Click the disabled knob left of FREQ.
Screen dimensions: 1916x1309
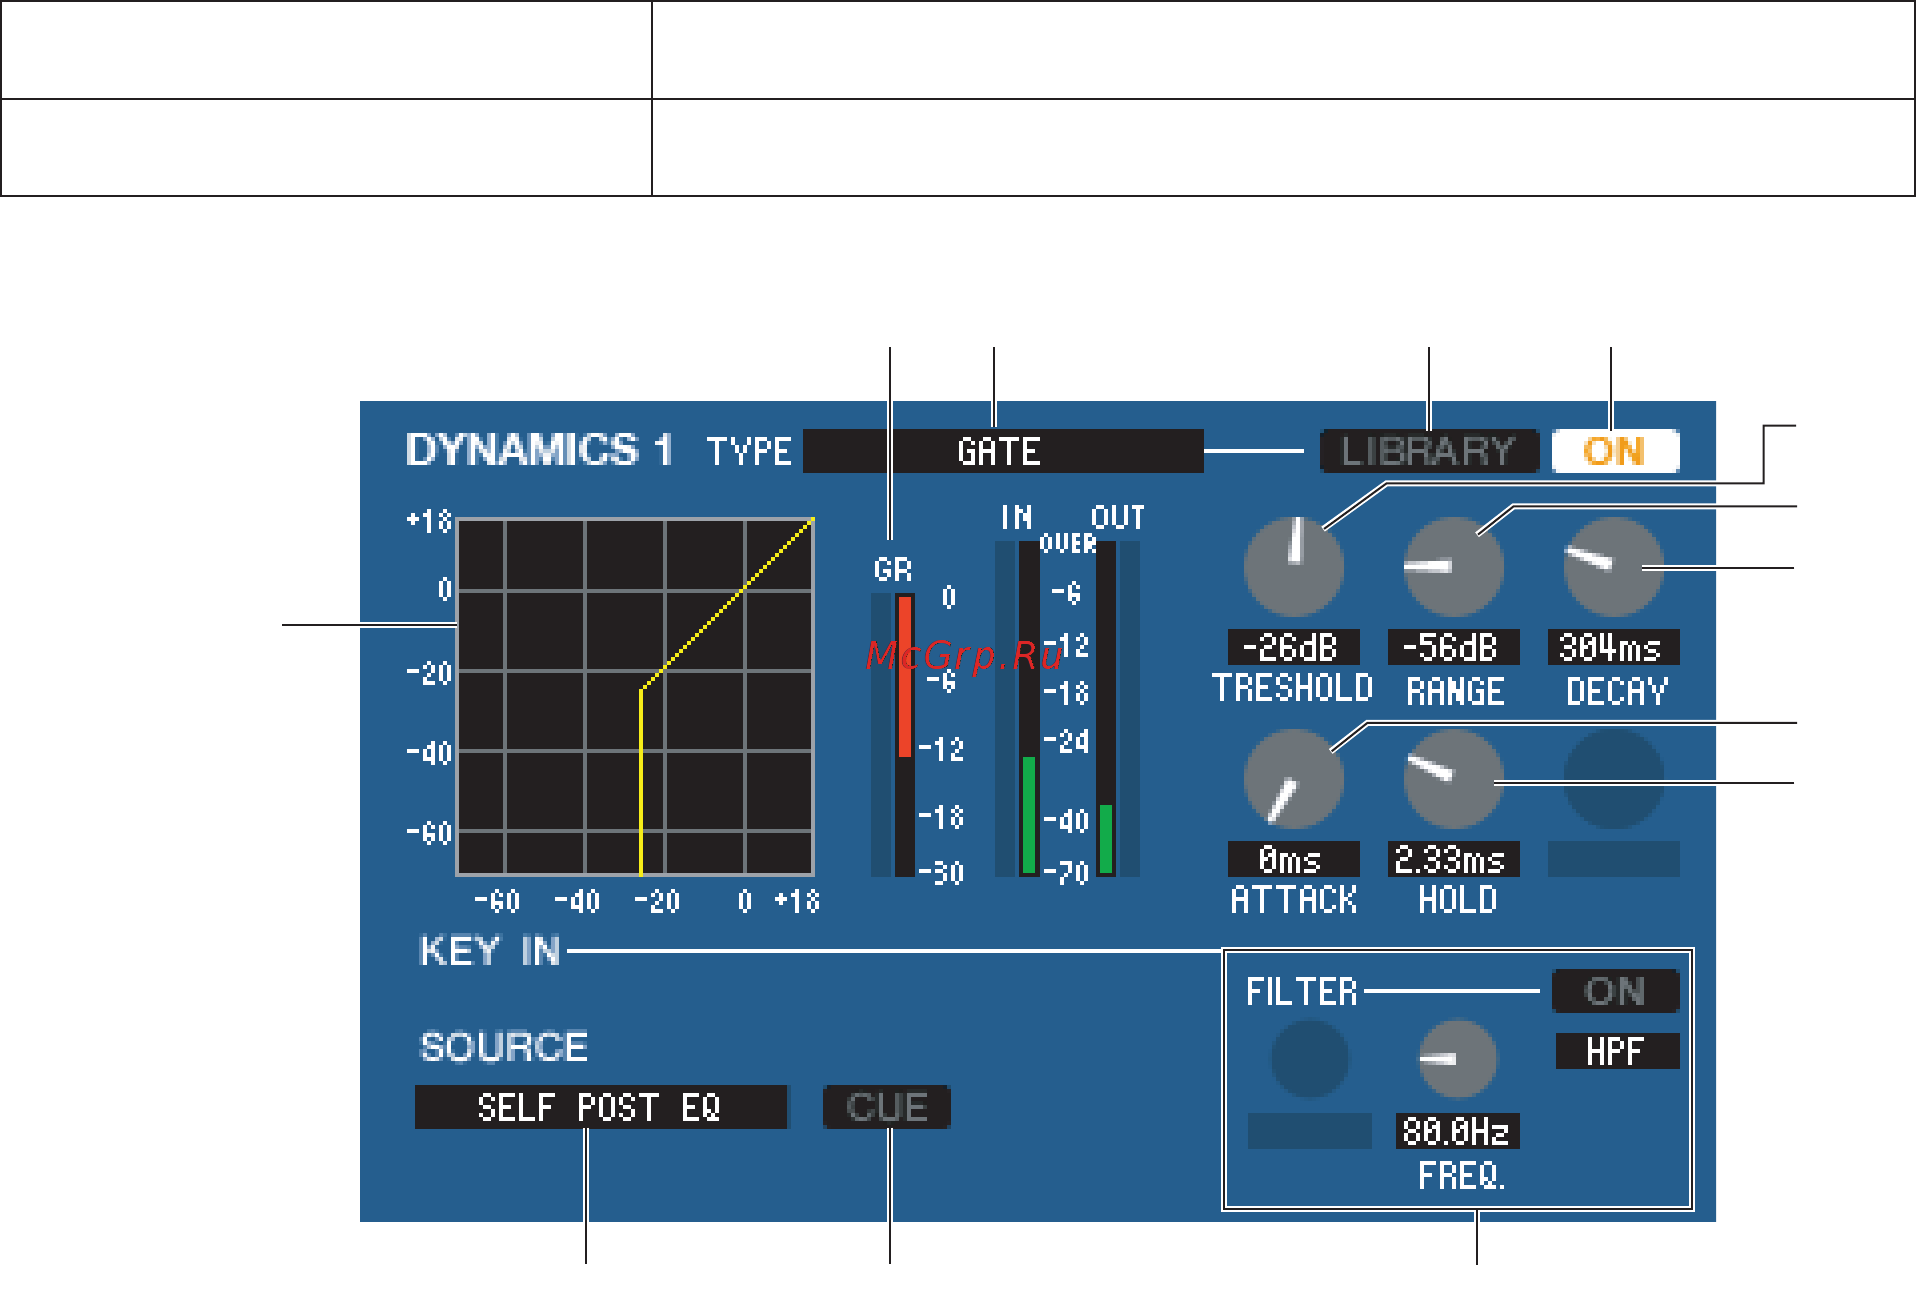click(x=1309, y=1059)
